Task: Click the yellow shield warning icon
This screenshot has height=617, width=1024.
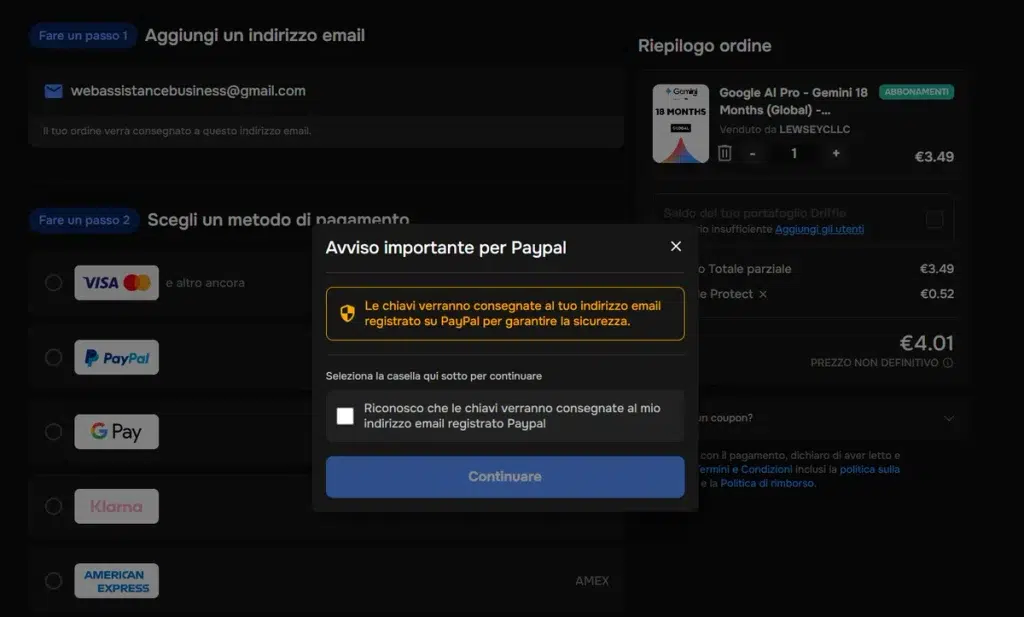Action: tap(347, 313)
